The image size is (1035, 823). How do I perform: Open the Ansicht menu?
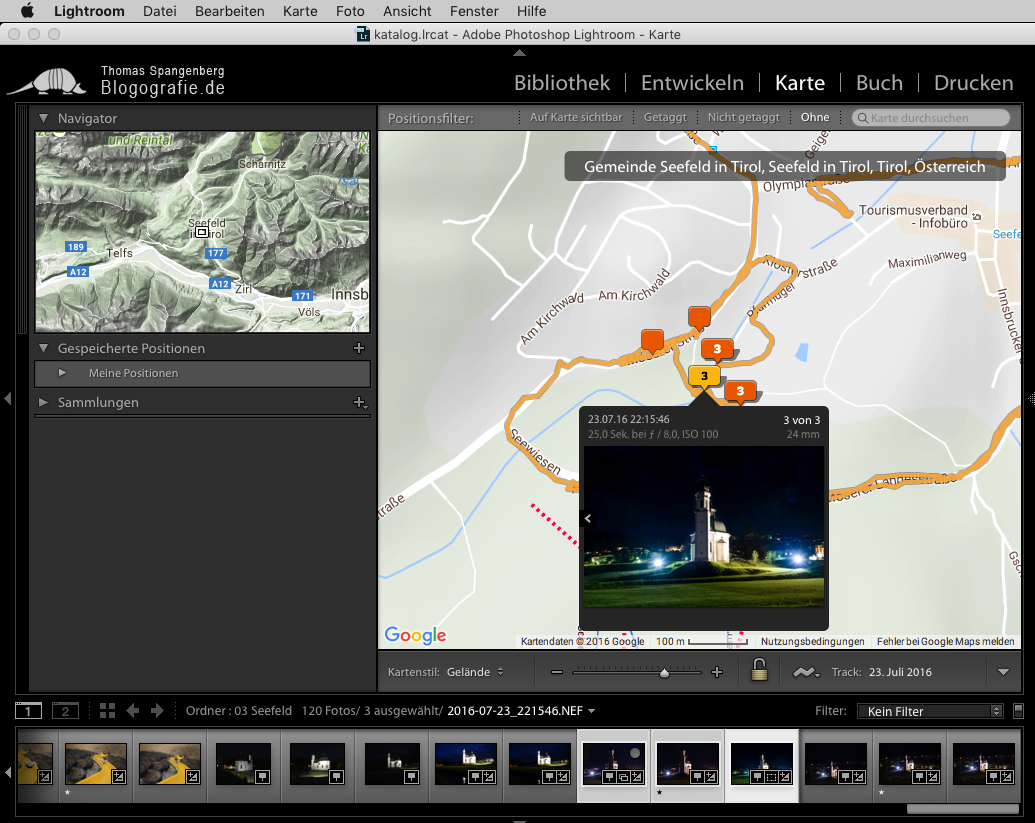(x=407, y=11)
